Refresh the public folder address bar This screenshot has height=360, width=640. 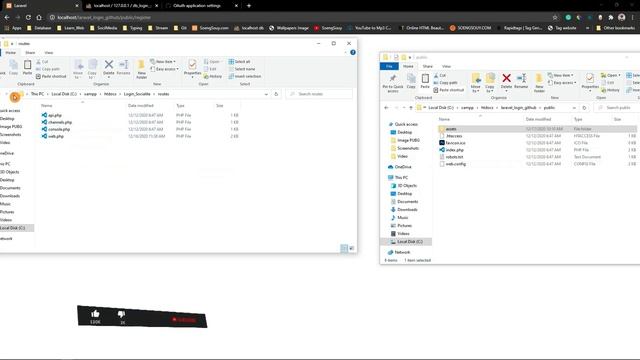(x=584, y=108)
